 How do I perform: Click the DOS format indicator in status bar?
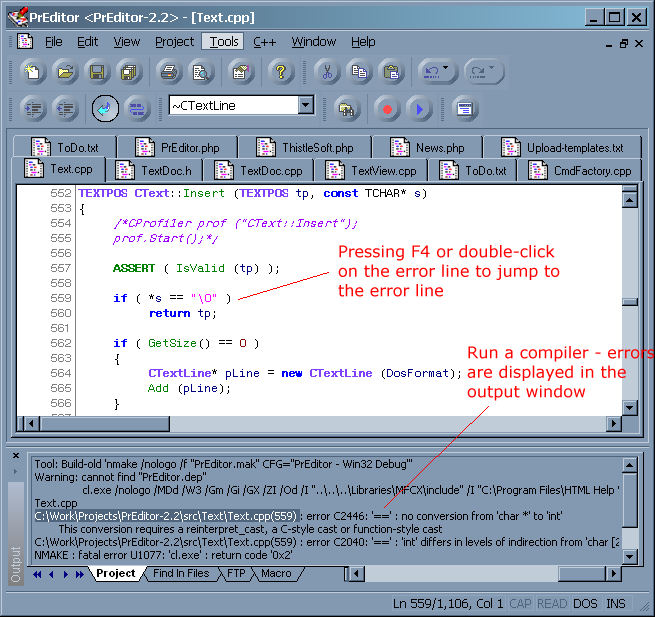click(585, 604)
